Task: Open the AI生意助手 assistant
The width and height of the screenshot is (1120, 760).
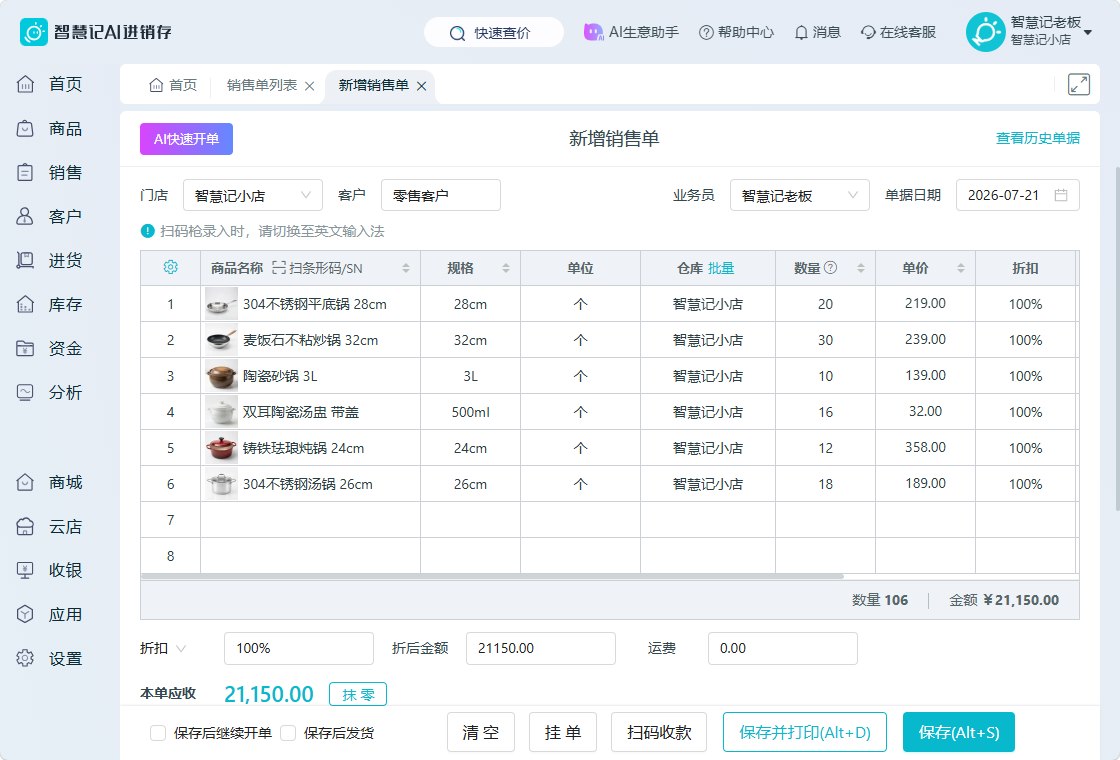Action: pos(631,32)
